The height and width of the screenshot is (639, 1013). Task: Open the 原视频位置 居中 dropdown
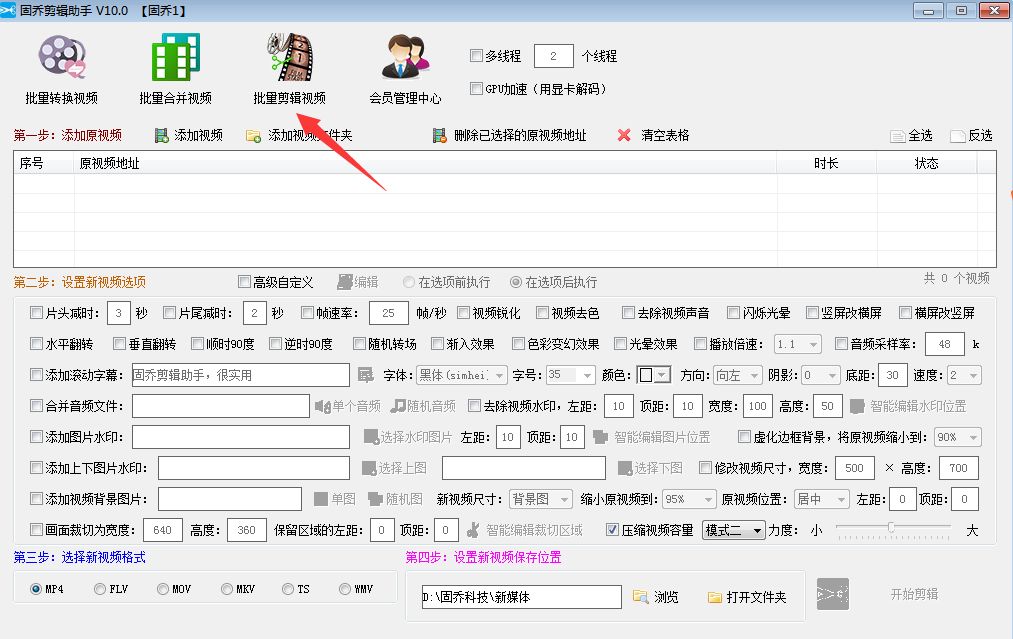(x=821, y=499)
